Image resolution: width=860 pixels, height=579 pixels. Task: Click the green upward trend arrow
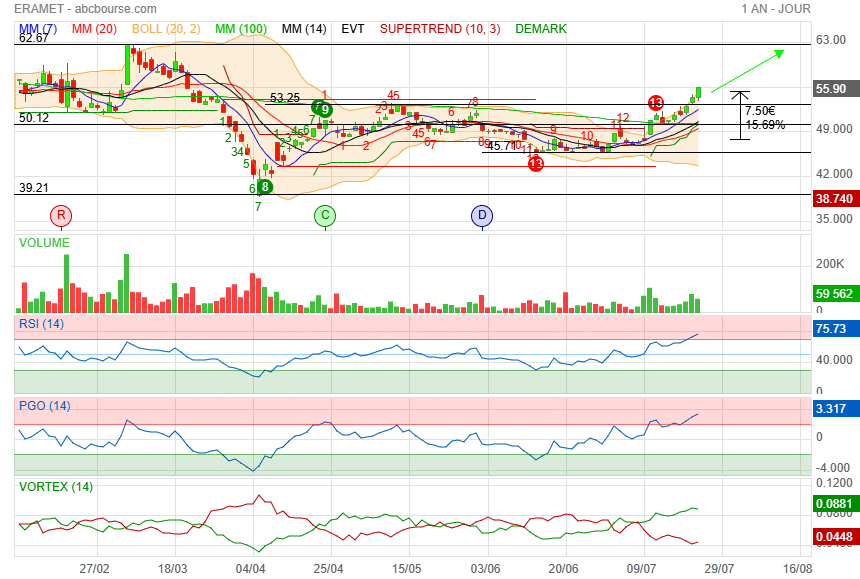tap(746, 71)
